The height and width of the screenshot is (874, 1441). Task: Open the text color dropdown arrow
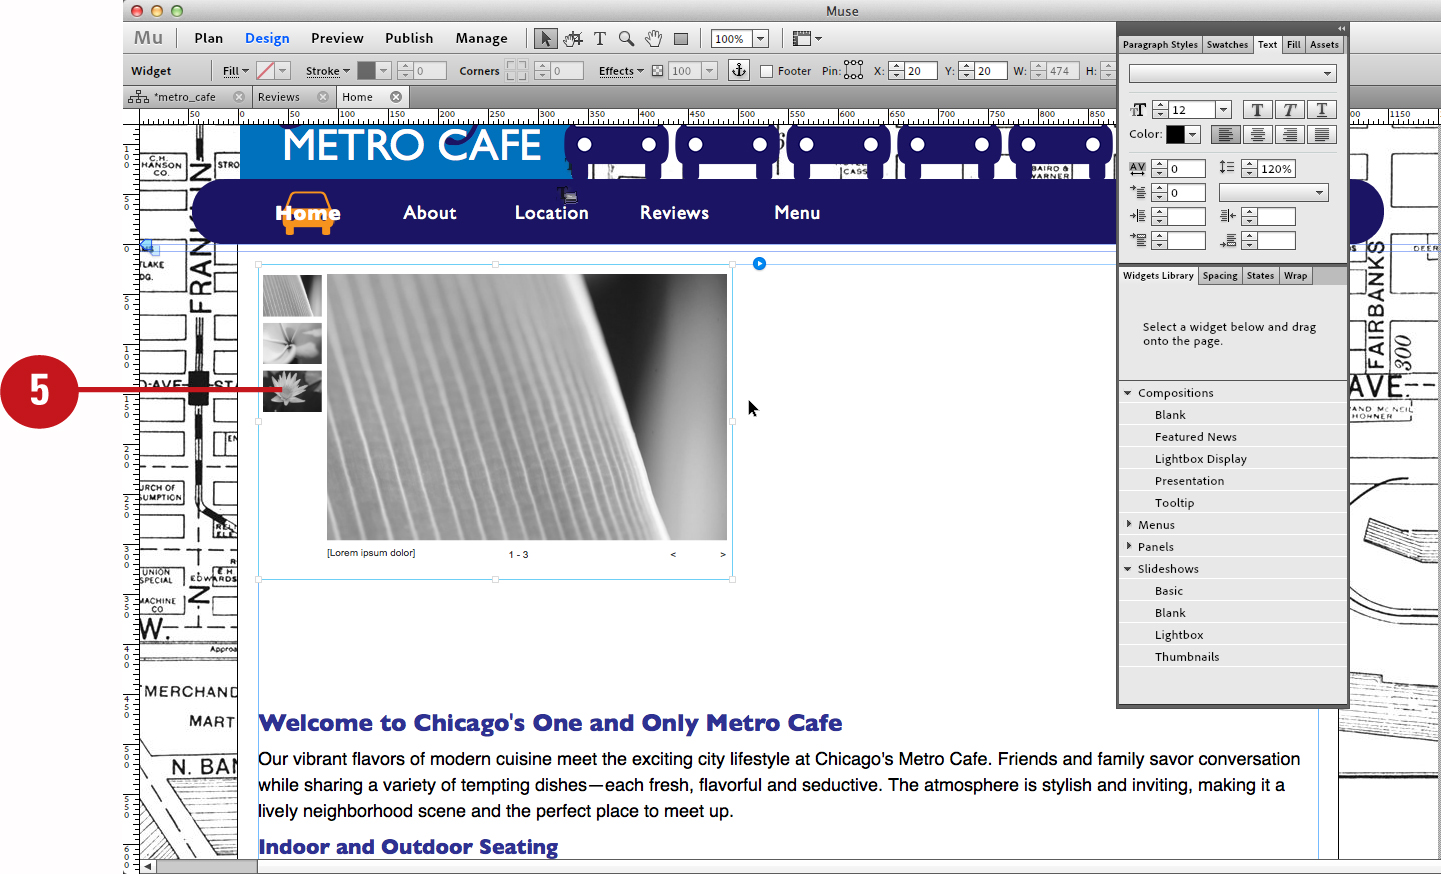(x=1192, y=135)
